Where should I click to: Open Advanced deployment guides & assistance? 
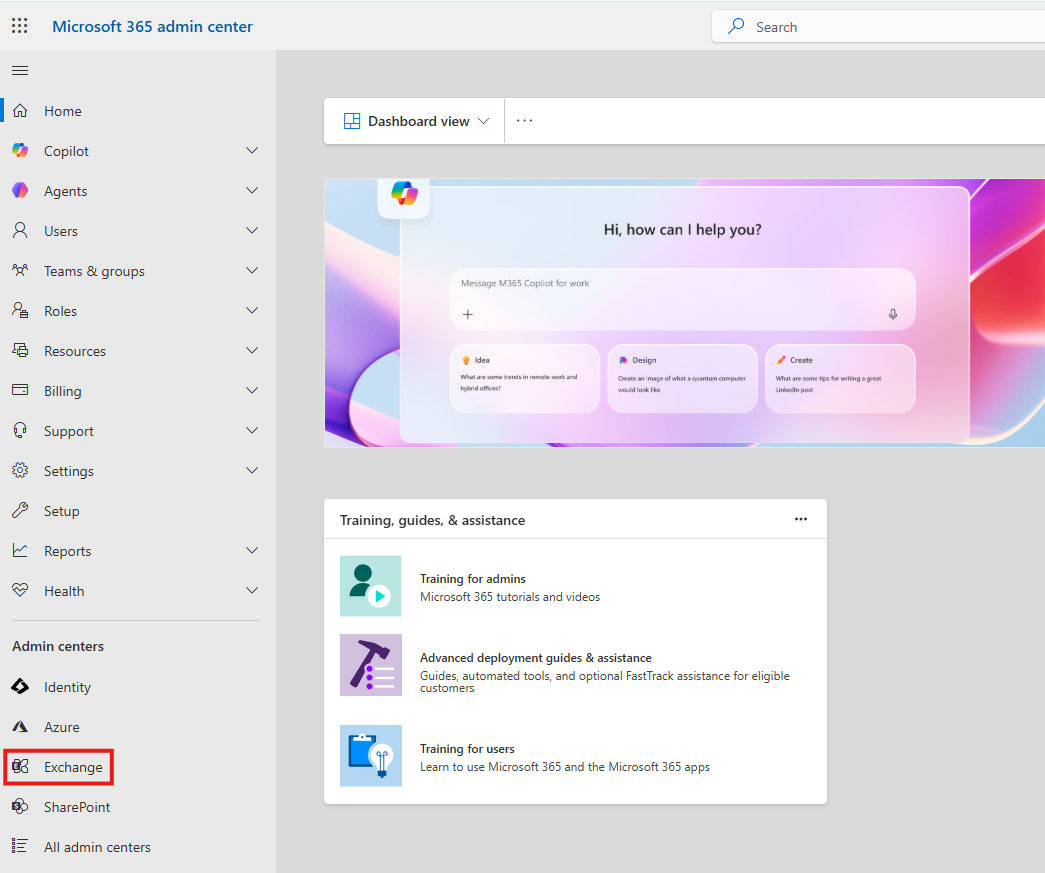pos(535,658)
